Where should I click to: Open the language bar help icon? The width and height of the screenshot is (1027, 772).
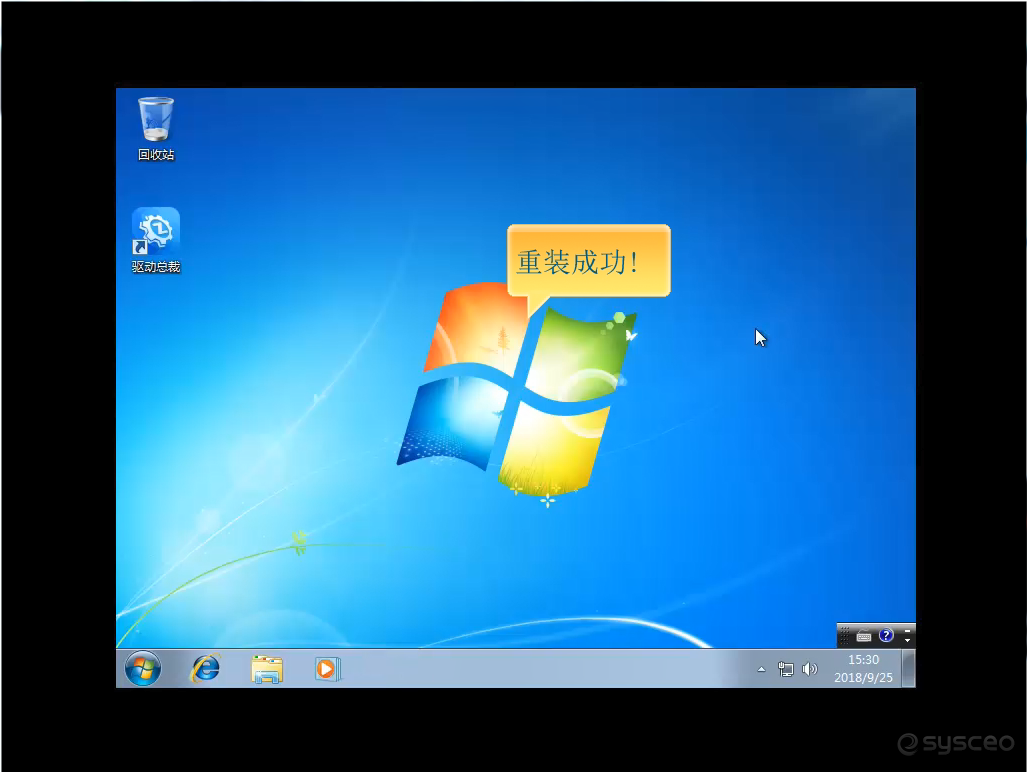click(x=886, y=635)
